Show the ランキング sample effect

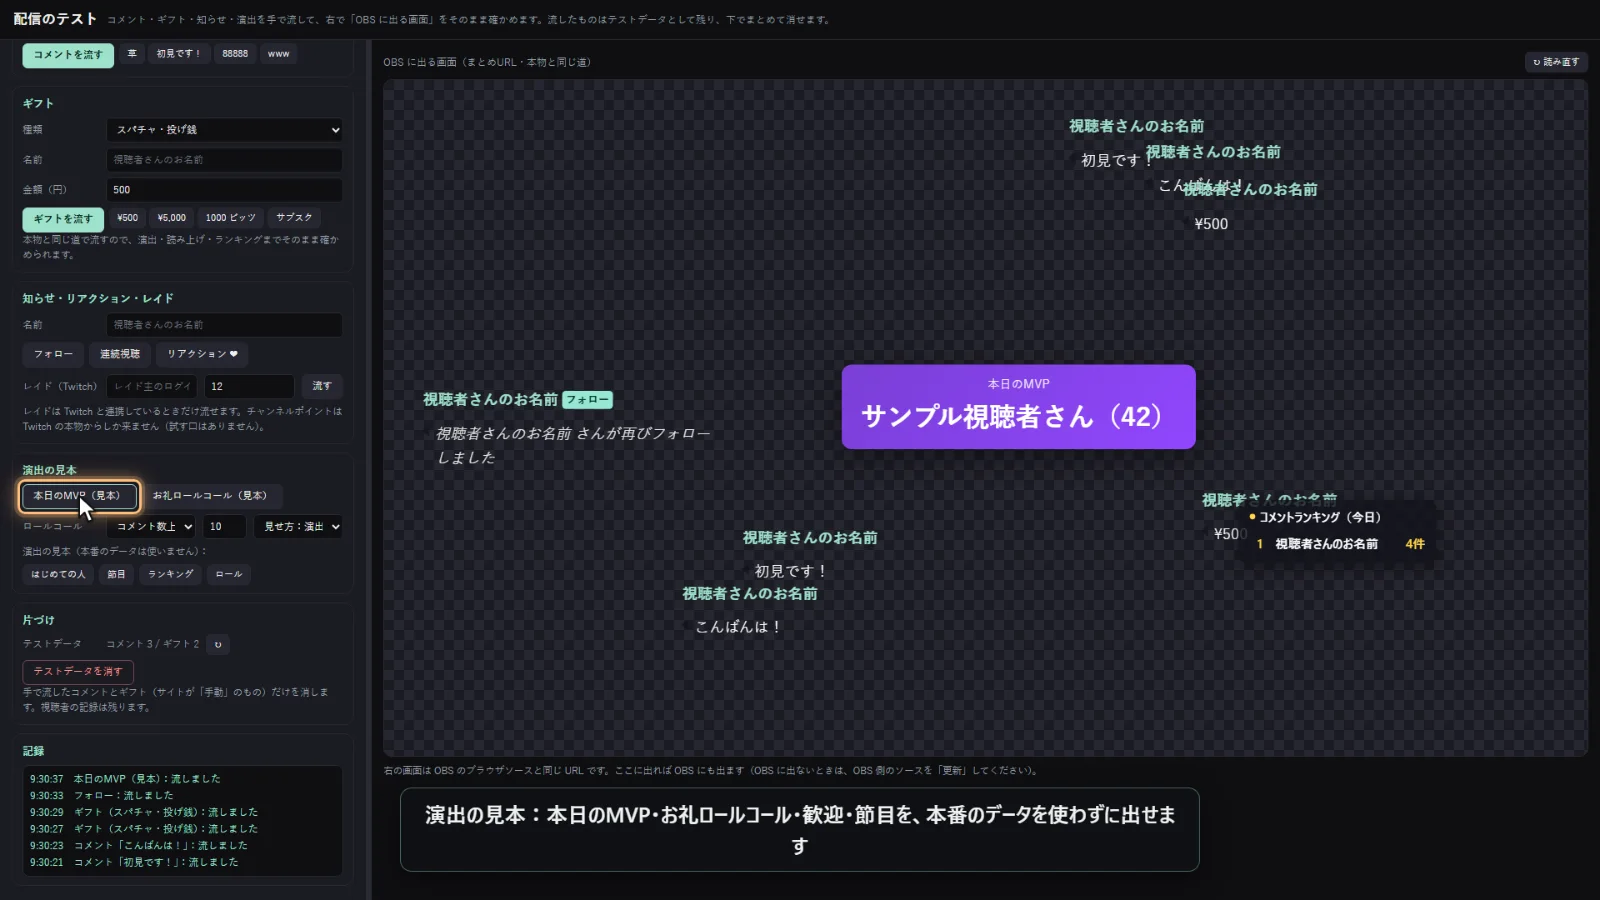171,574
